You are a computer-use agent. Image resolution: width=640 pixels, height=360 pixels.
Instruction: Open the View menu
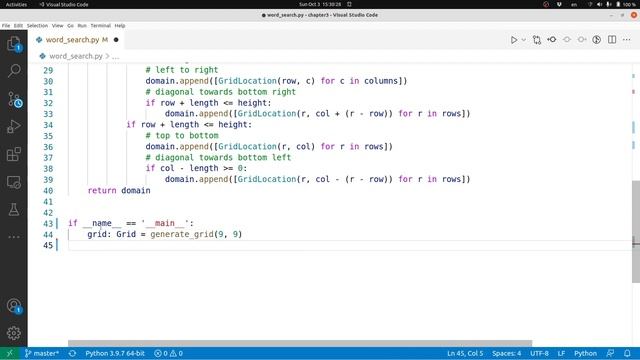point(58,25)
